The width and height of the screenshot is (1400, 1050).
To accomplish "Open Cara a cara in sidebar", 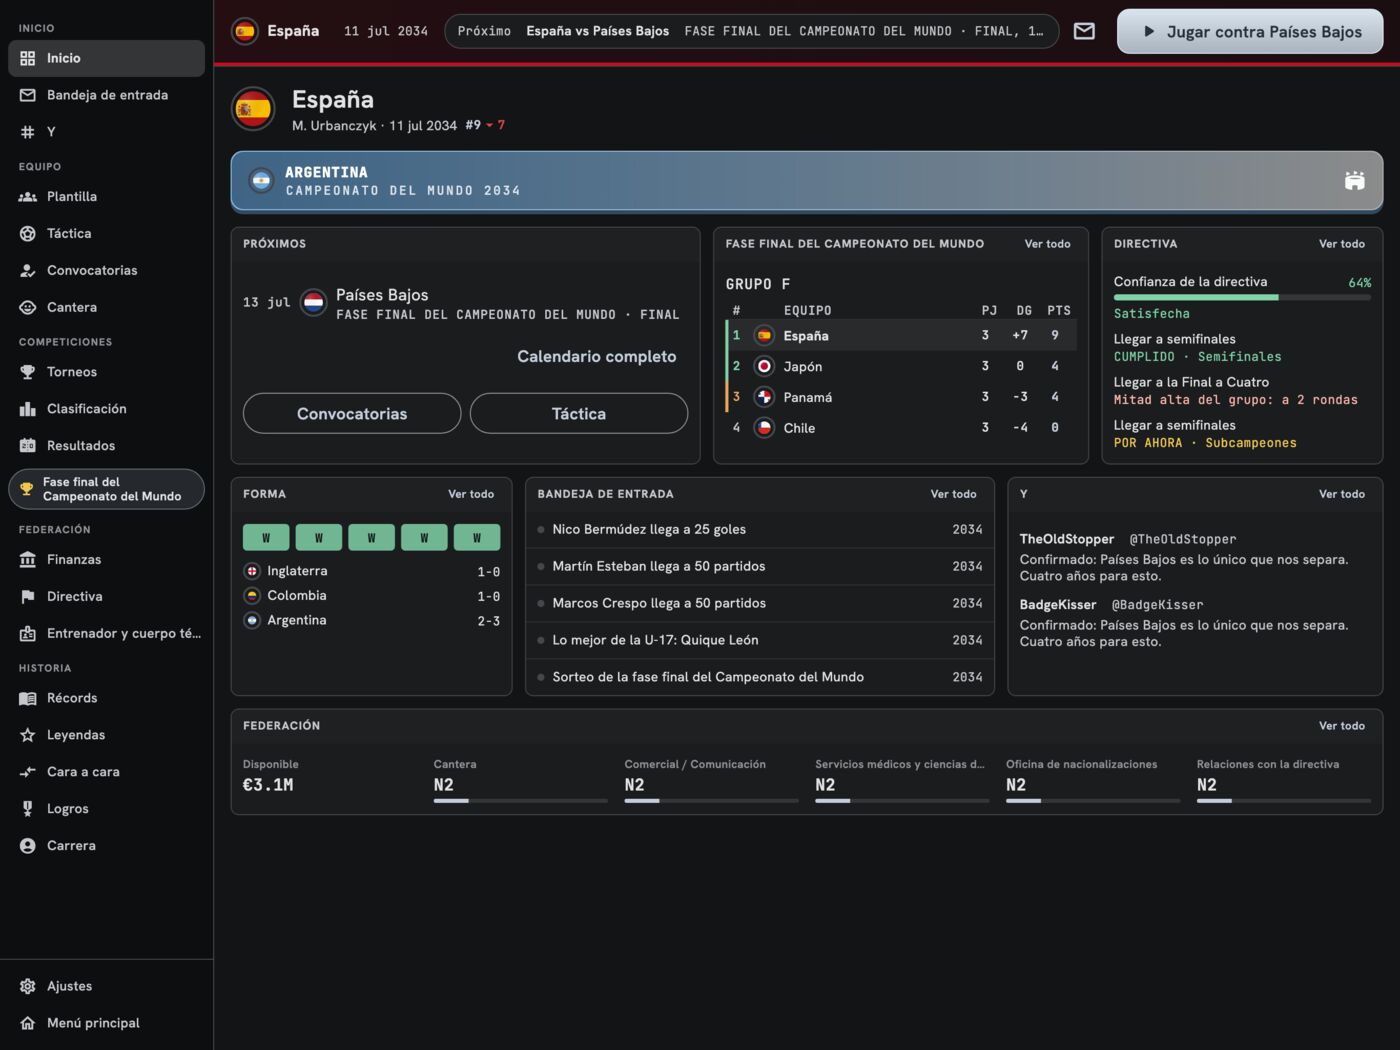I will 106,772.
